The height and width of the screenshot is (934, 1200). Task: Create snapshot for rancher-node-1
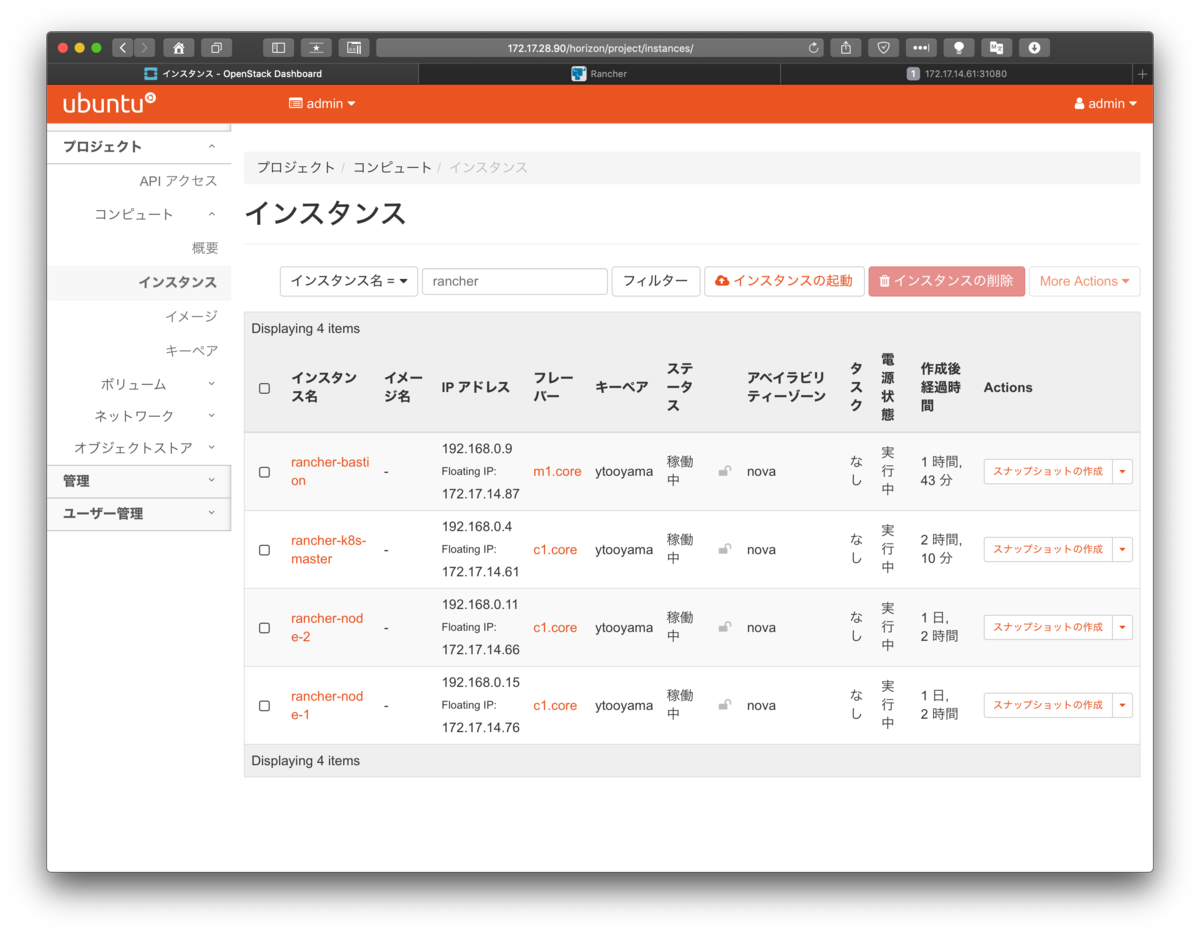pos(1048,705)
